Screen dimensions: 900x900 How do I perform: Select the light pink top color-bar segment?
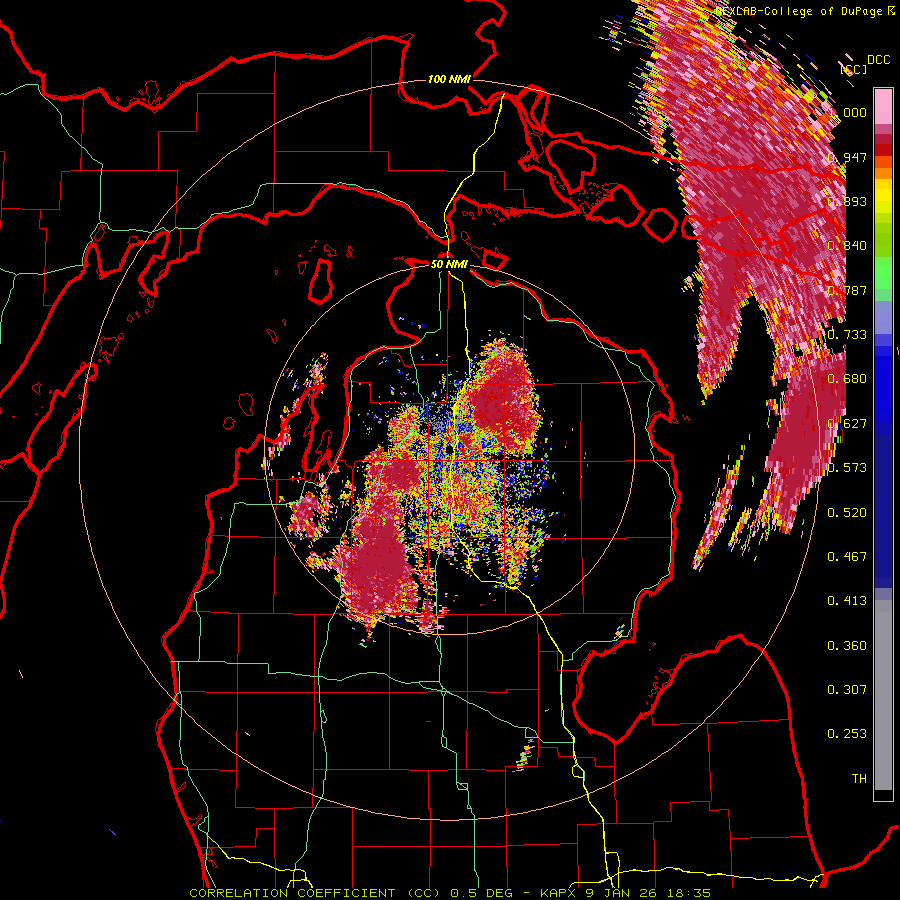tap(883, 107)
